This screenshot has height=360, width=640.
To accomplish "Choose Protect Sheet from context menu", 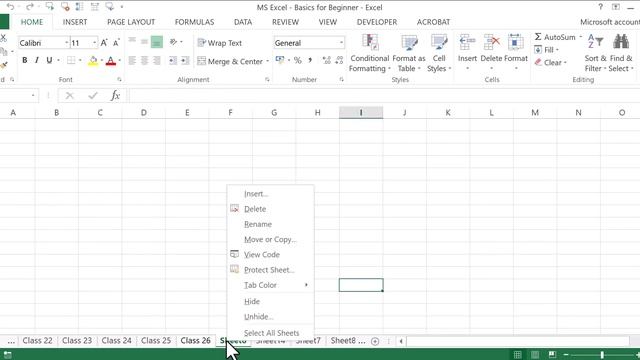I will click(270, 269).
